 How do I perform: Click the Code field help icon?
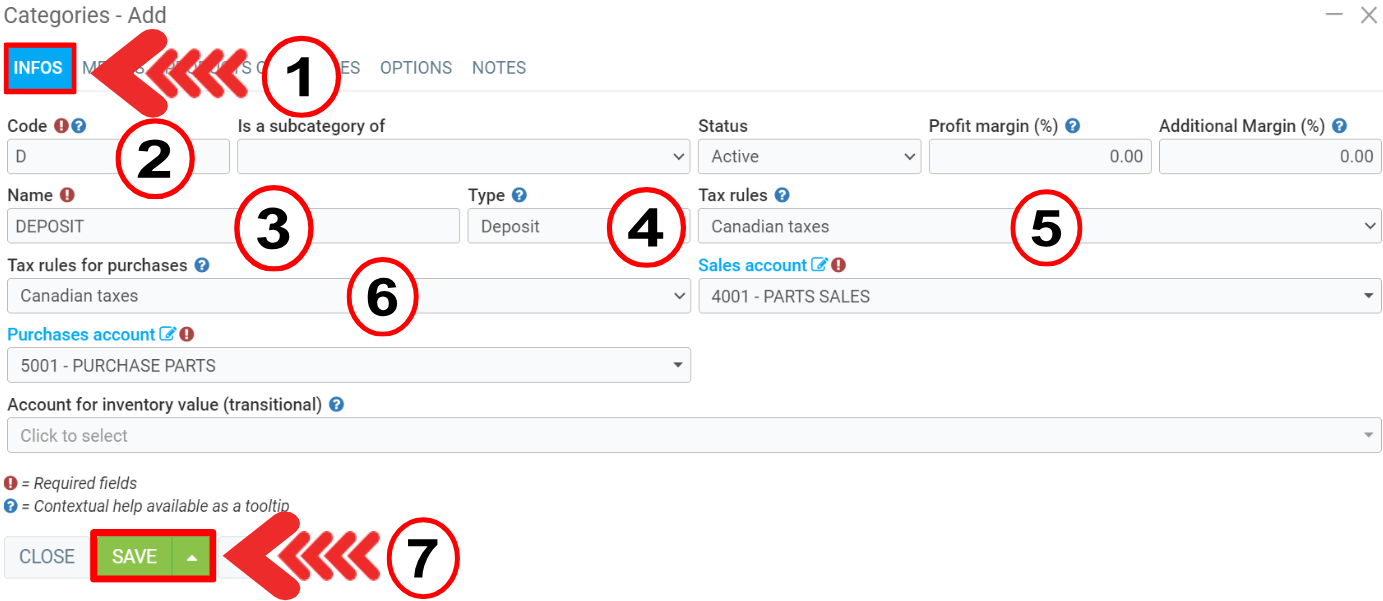click(79, 126)
